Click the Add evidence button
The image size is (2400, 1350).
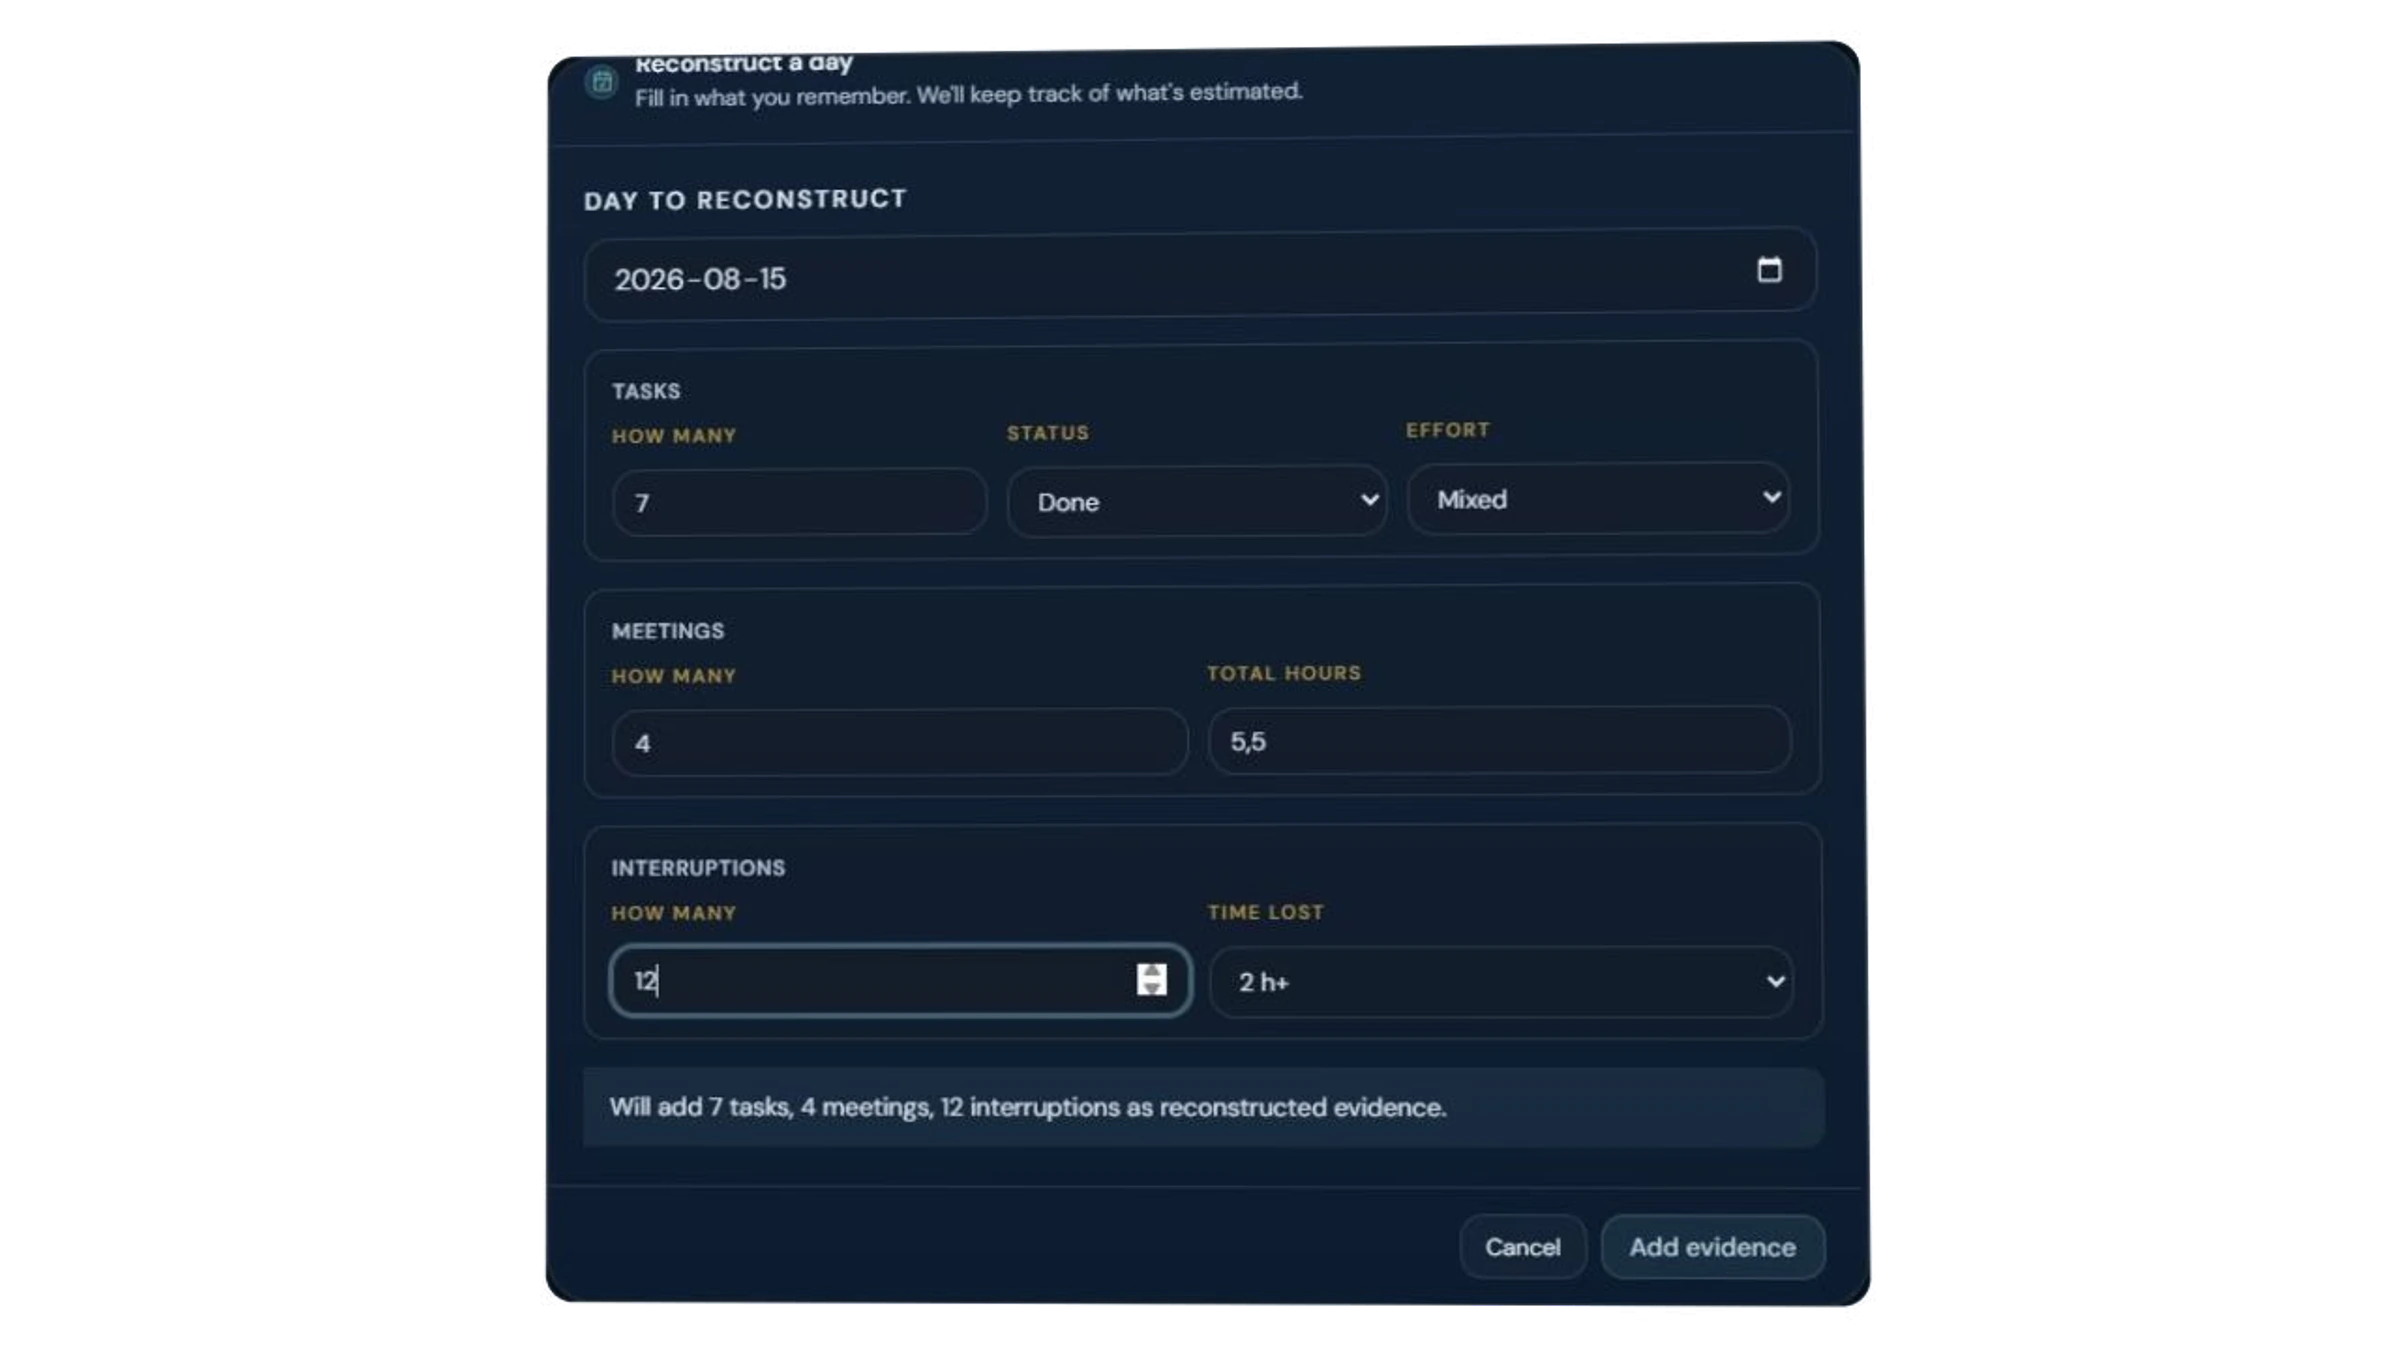click(1712, 1247)
